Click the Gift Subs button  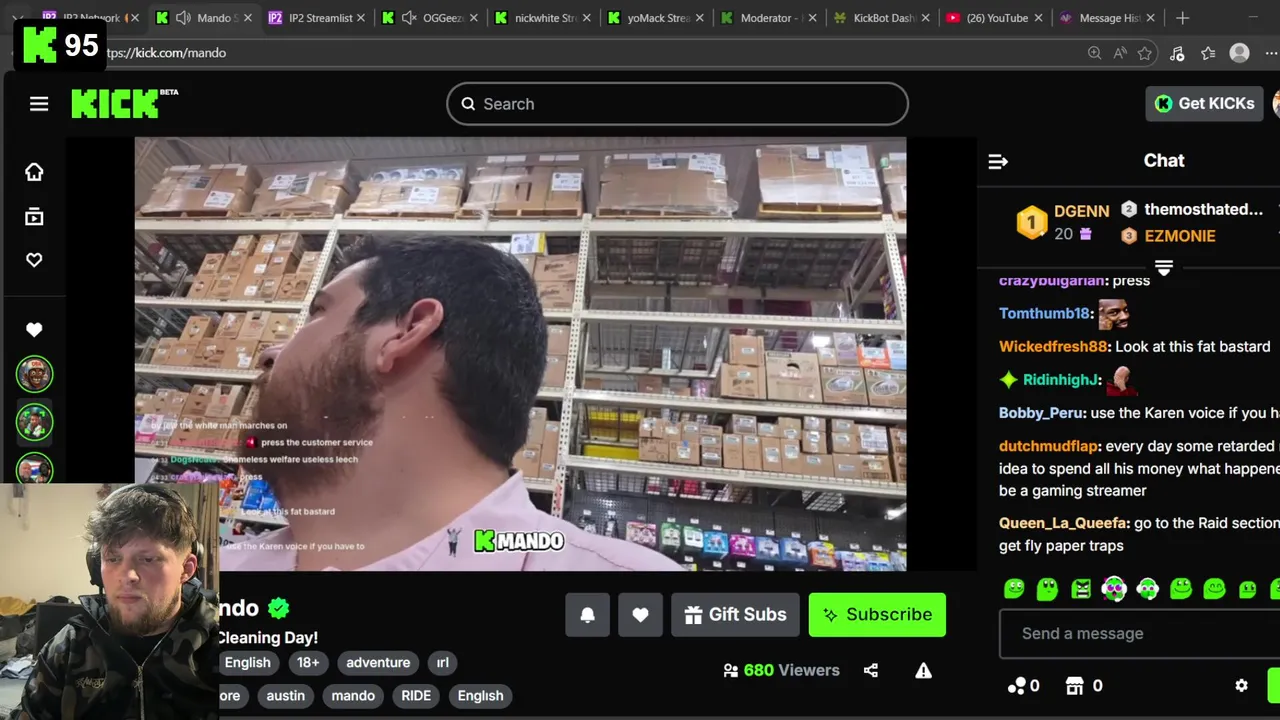[x=735, y=615]
